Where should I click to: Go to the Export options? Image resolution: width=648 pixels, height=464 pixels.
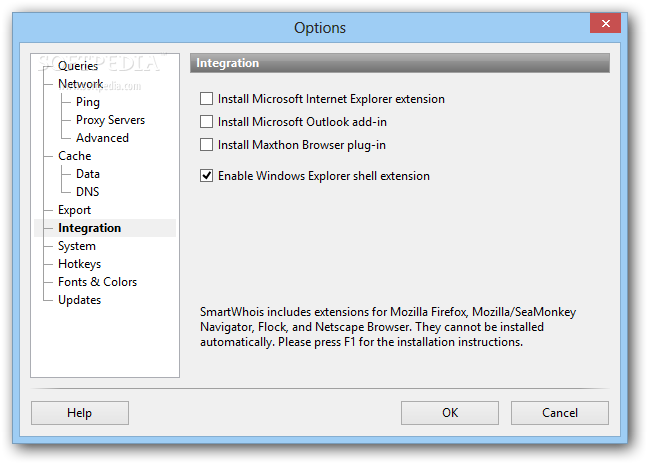[74, 210]
